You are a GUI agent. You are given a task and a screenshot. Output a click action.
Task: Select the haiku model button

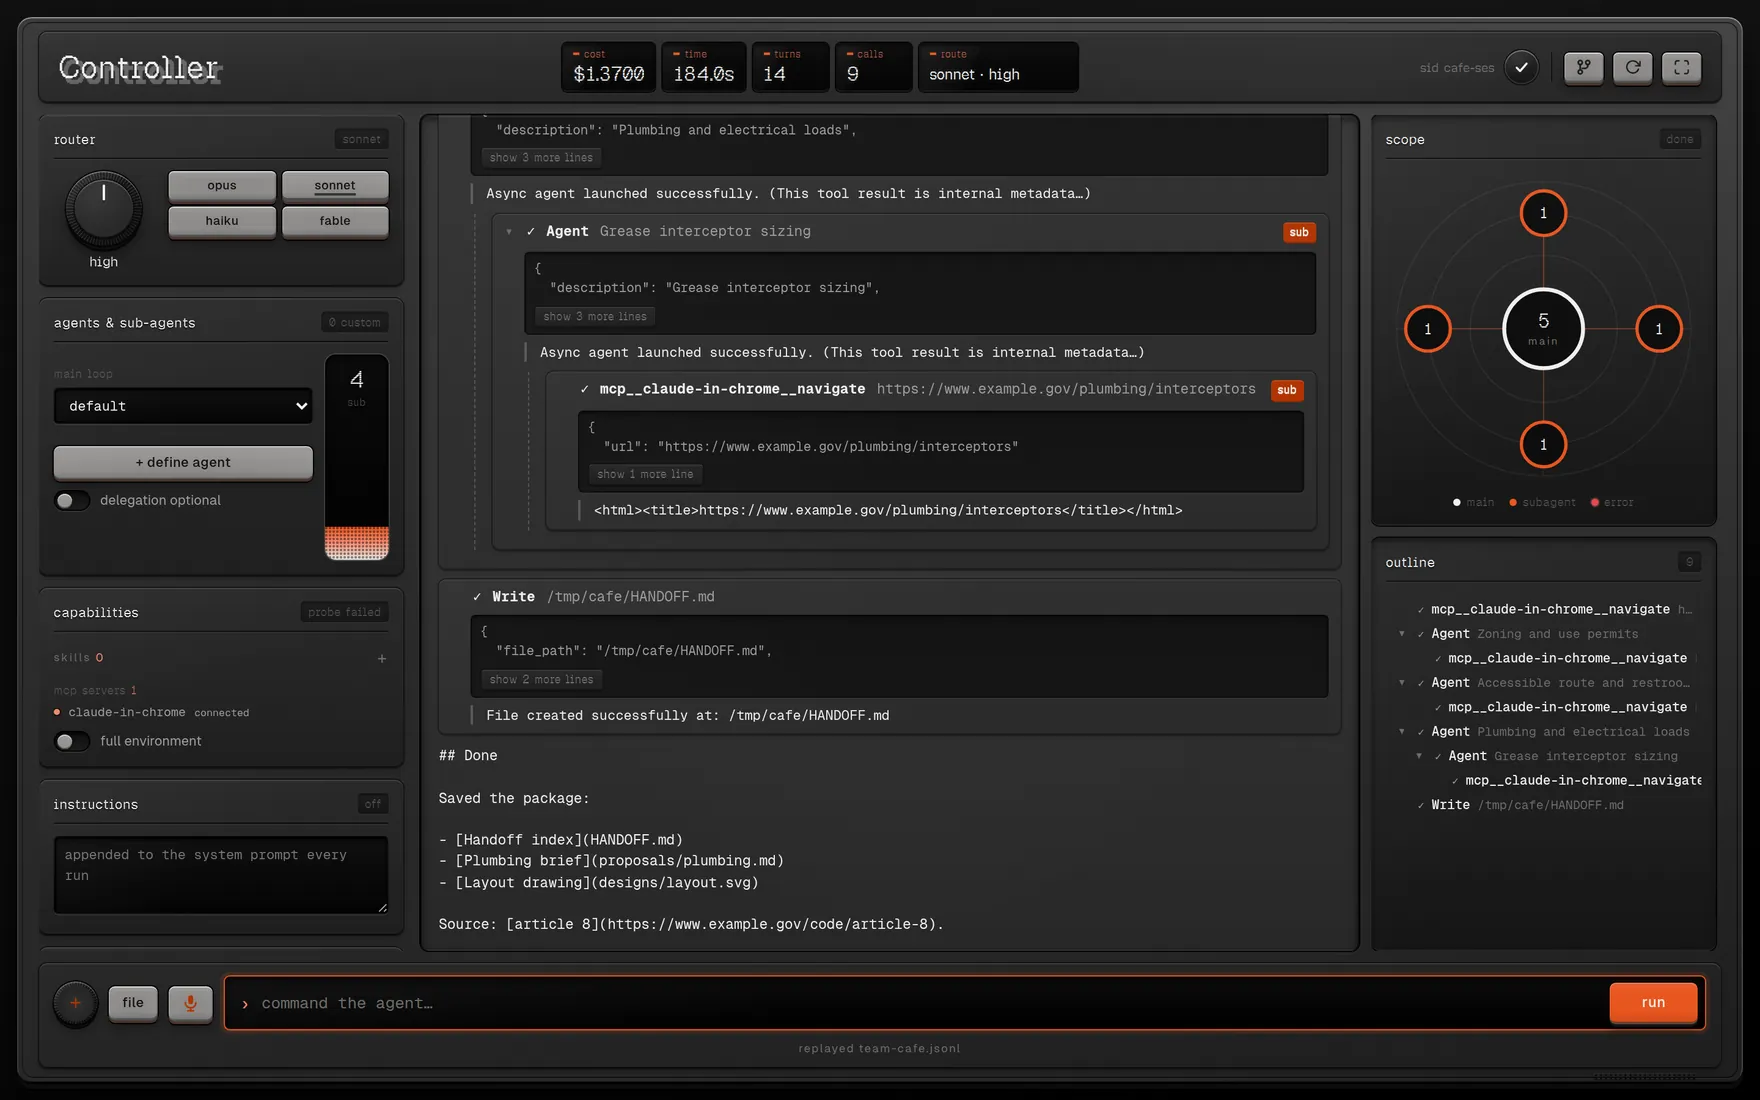(x=222, y=221)
